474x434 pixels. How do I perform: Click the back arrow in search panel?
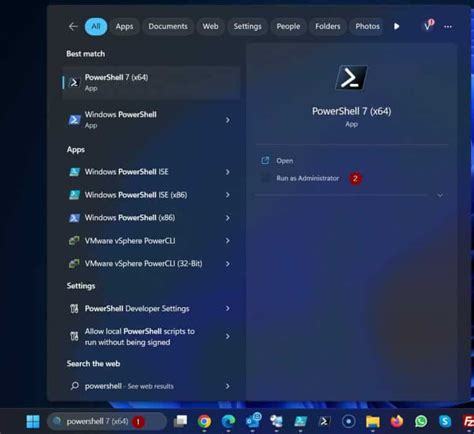pos(73,26)
